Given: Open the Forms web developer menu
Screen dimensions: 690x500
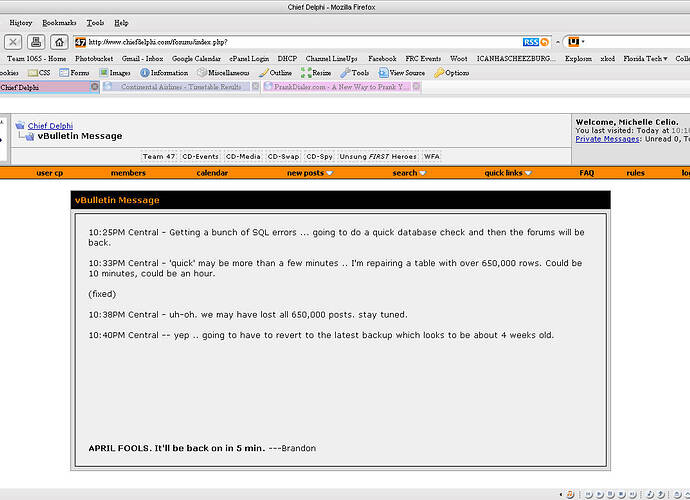Looking at the screenshot, I should tap(74, 73).
